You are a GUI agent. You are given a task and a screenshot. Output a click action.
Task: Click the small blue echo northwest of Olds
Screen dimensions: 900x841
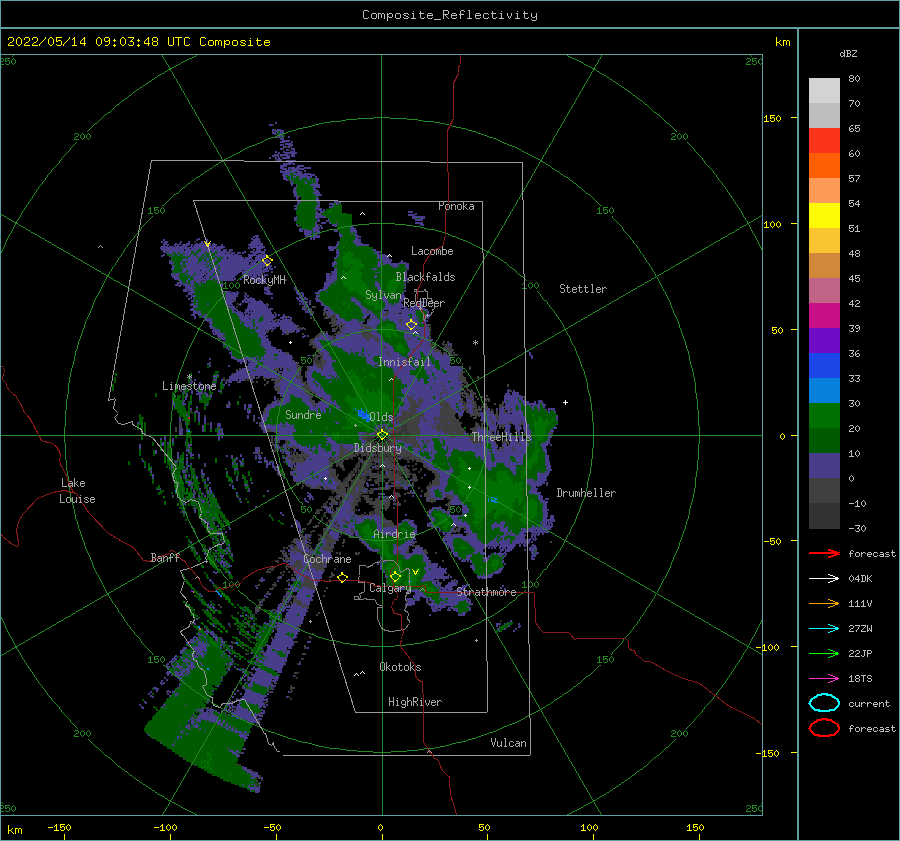coord(363,413)
